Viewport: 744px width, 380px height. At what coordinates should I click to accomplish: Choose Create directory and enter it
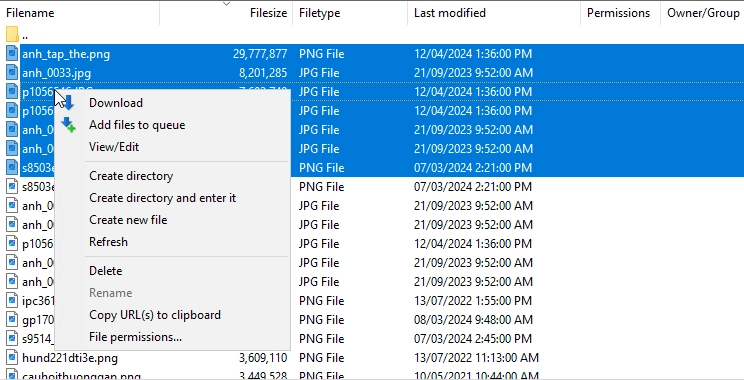click(162, 198)
